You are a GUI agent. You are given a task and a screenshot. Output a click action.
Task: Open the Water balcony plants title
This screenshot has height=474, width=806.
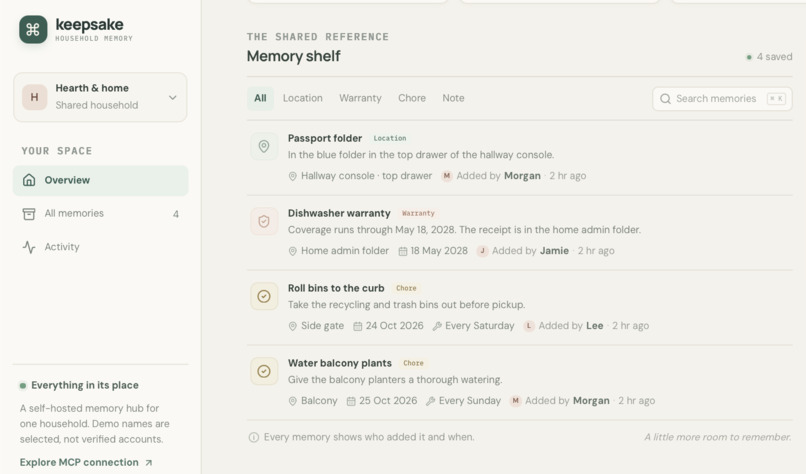click(340, 363)
